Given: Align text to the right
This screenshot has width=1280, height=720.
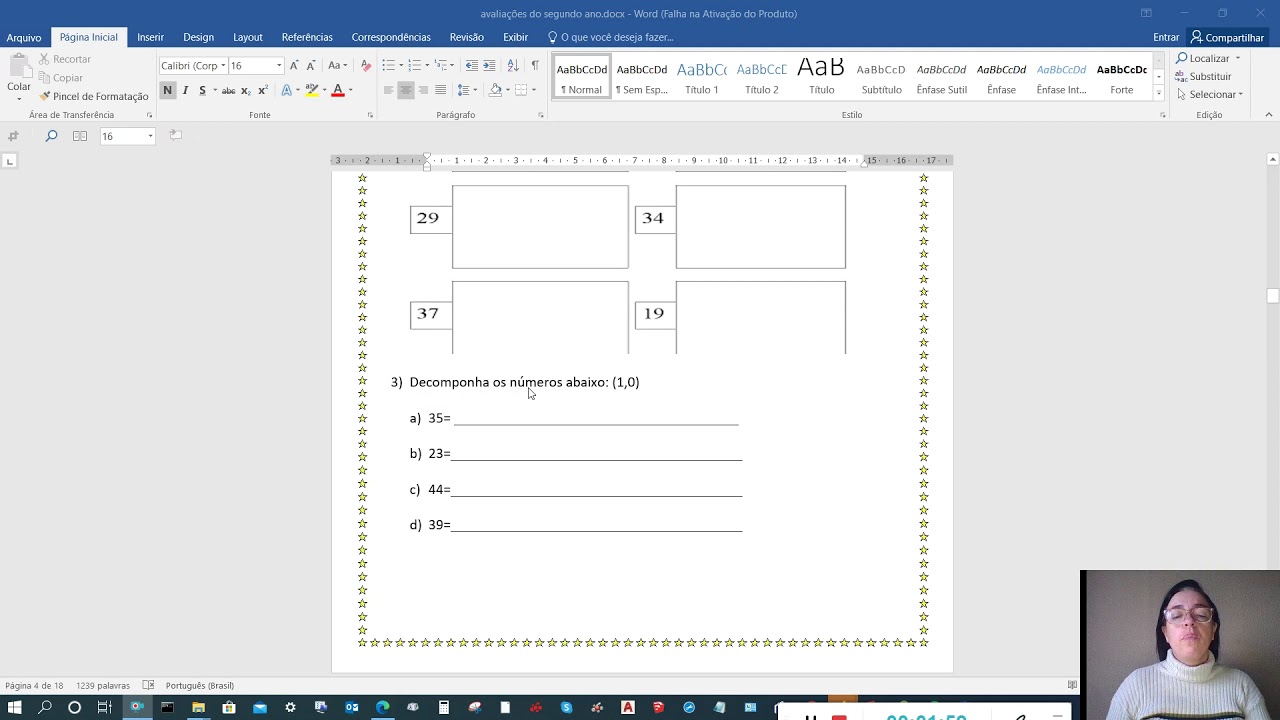Looking at the screenshot, I should pyautogui.click(x=423, y=90).
